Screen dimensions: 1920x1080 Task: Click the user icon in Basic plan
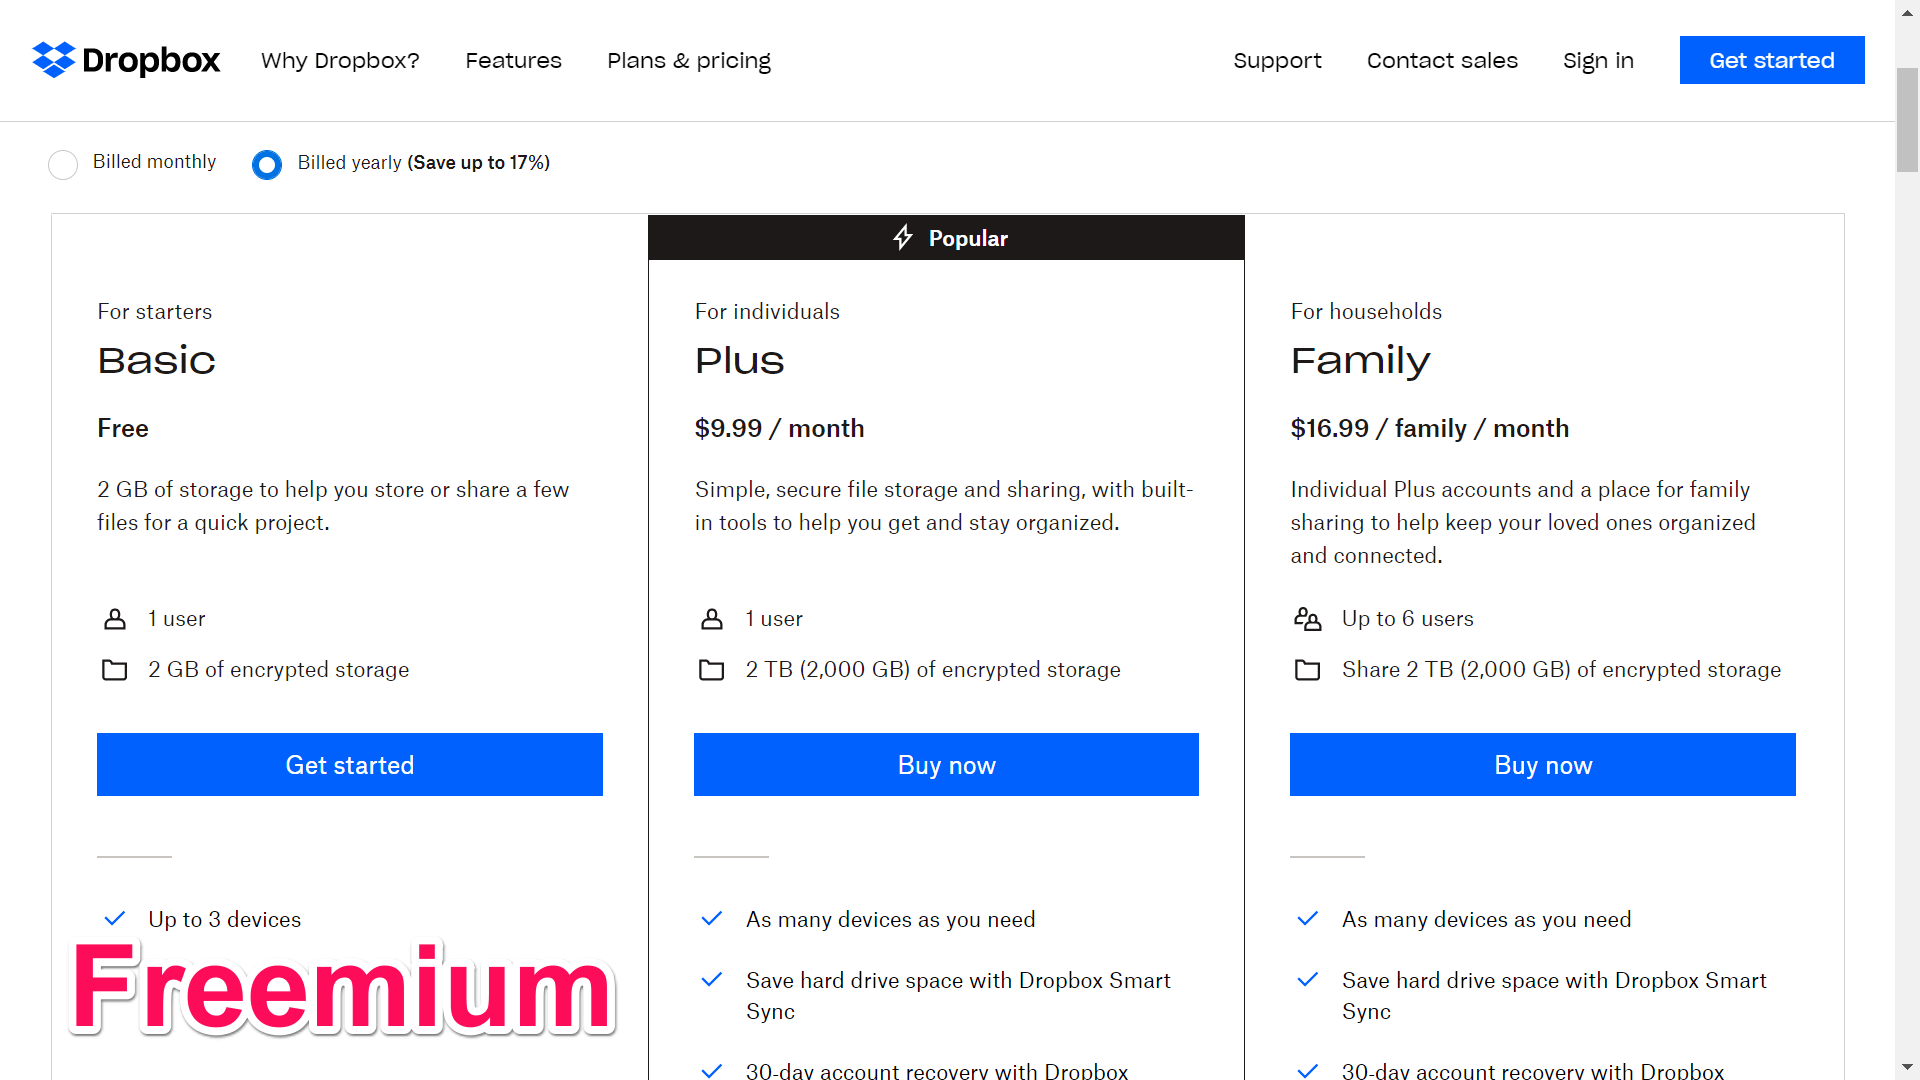[x=115, y=619]
